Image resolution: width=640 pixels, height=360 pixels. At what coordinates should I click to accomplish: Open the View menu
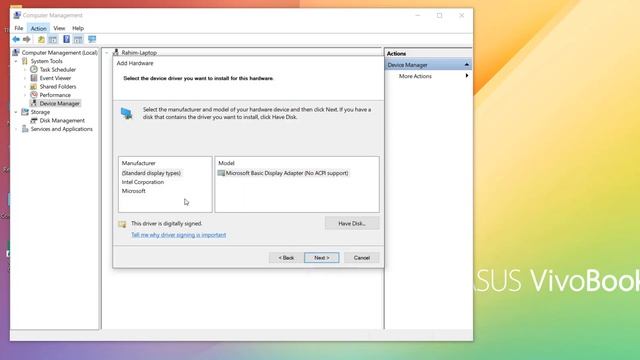click(59, 28)
